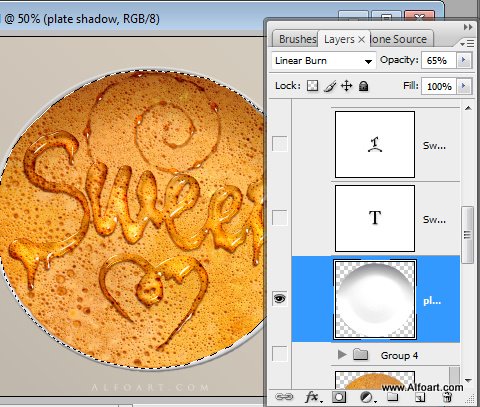Viewport: 480px width, 407px height.
Task: Collapse panel with double-arrow icon
Action: [x=468, y=27]
